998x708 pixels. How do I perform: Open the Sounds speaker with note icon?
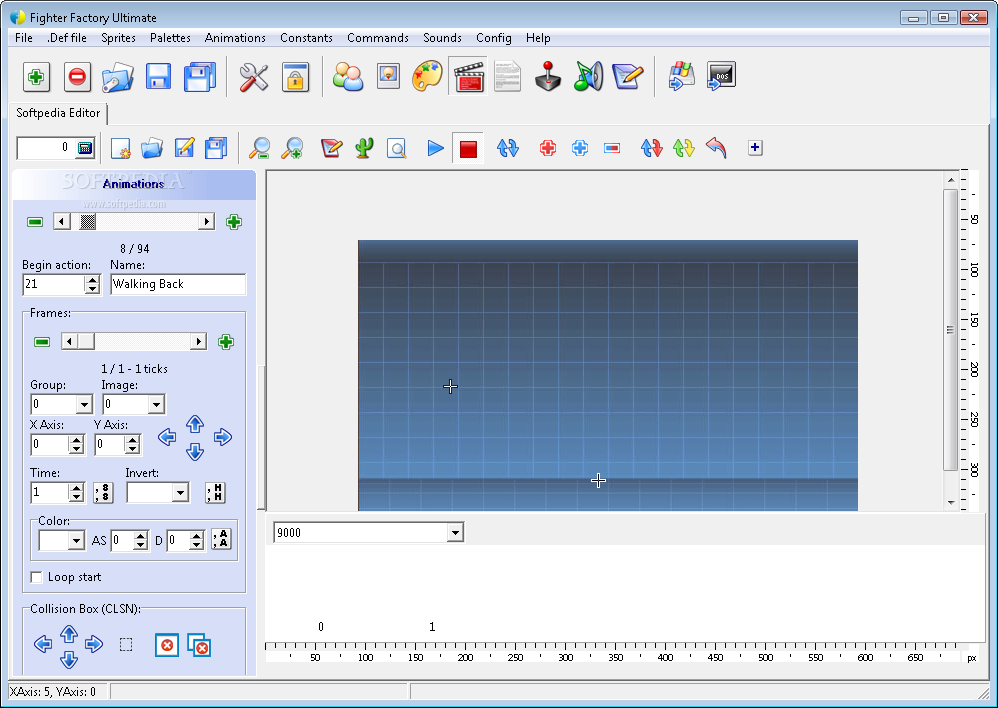coord(588,76)
